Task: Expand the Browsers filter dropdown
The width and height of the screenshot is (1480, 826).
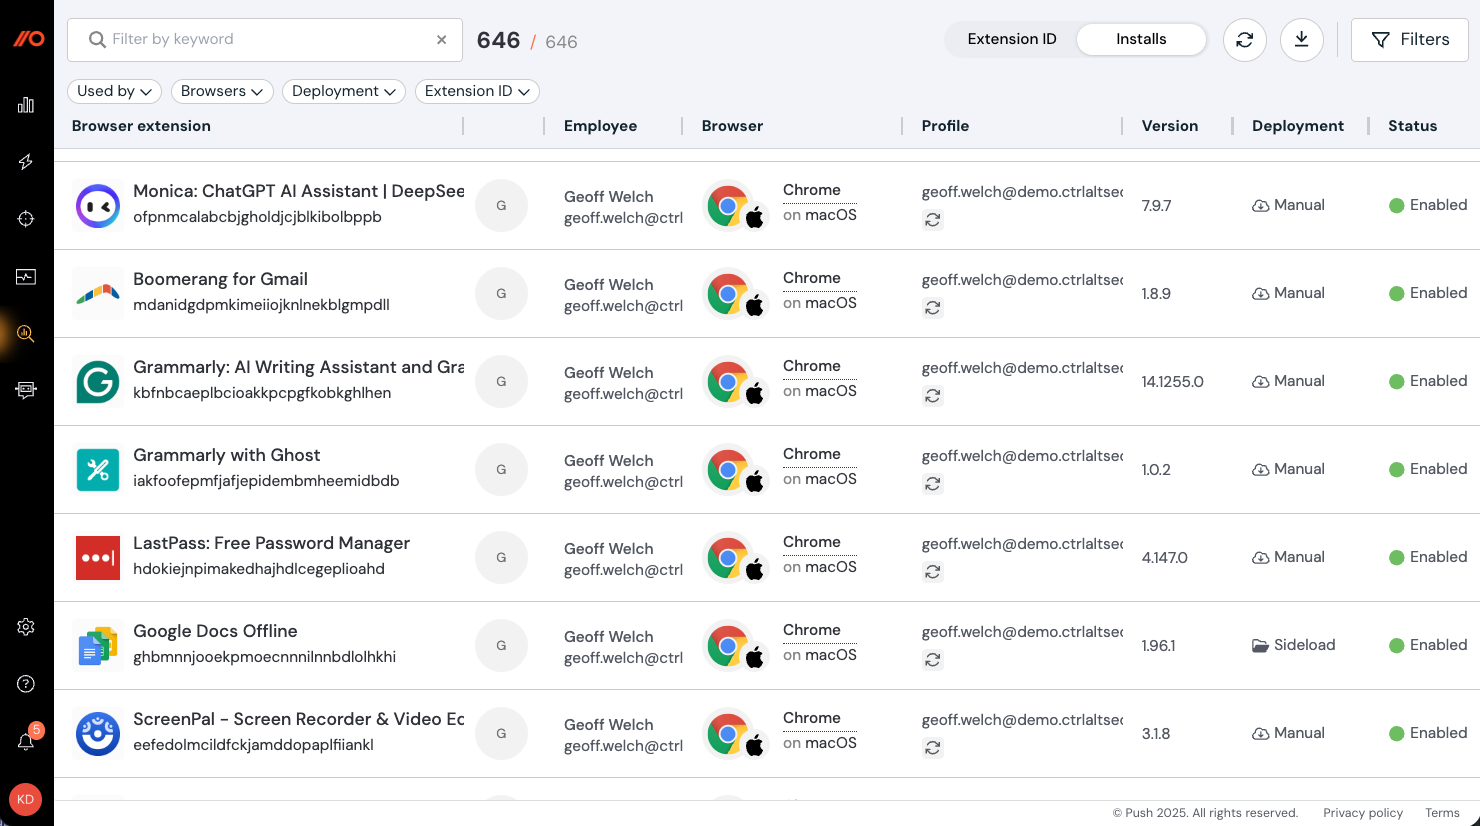Action: tap(222, 91)
